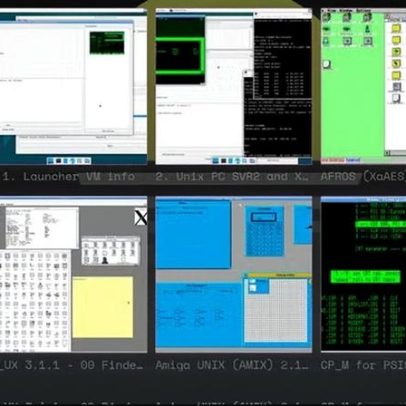Select the CP_M for PSI thumbnail
The image size is (406, 406).
click(x=363, y=274)
